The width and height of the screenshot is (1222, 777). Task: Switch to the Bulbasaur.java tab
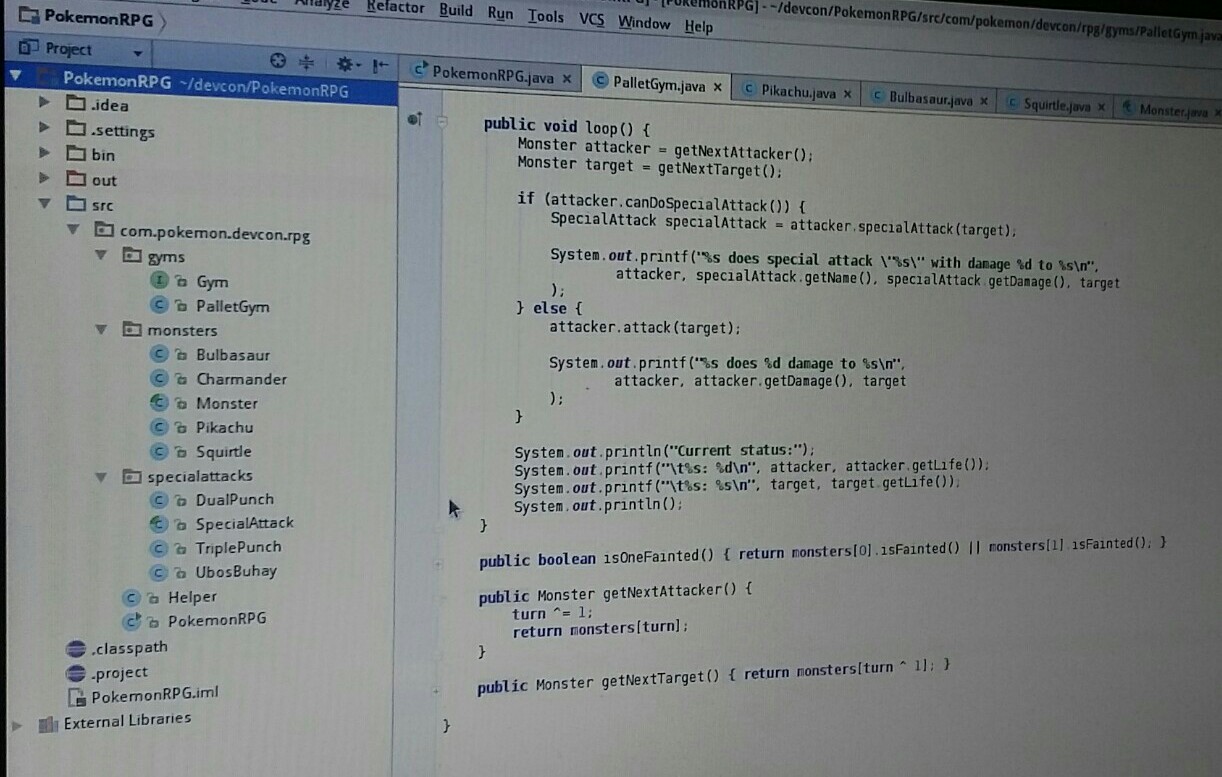click(930, 99)
